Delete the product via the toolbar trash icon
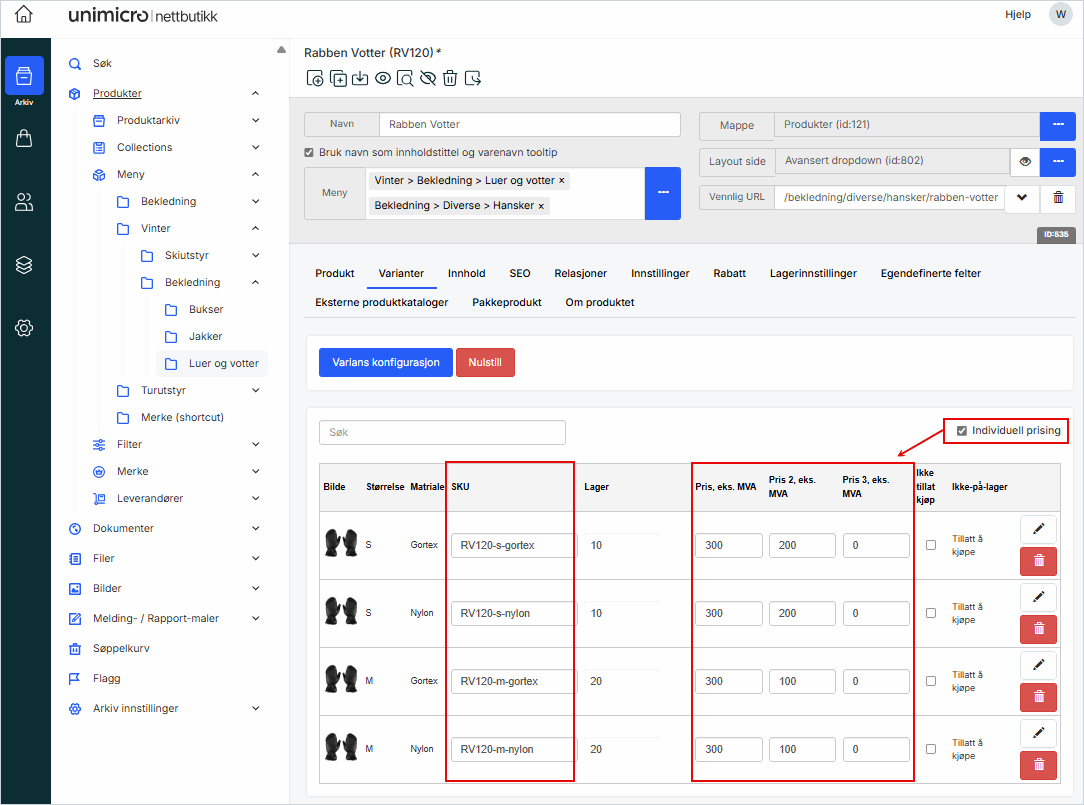Viewport: 1084px width, 805px height. point(451,78)
